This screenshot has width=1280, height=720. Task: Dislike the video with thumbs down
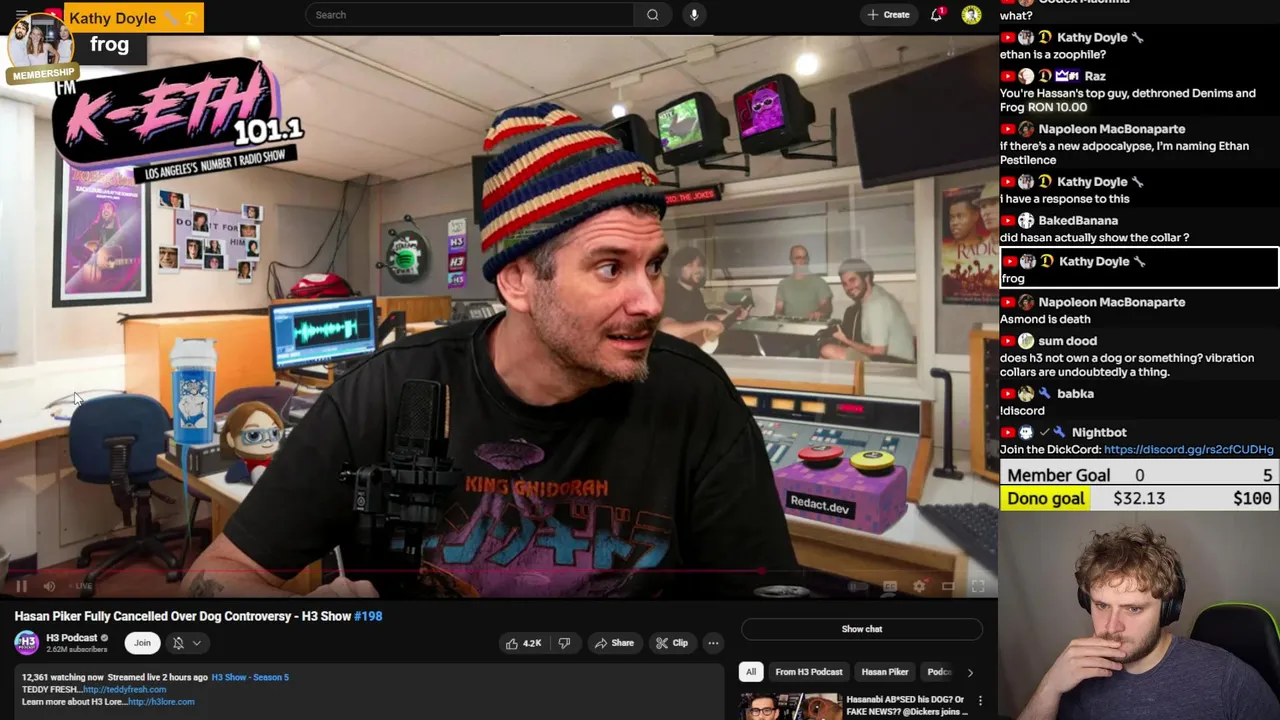click(564, 643)
